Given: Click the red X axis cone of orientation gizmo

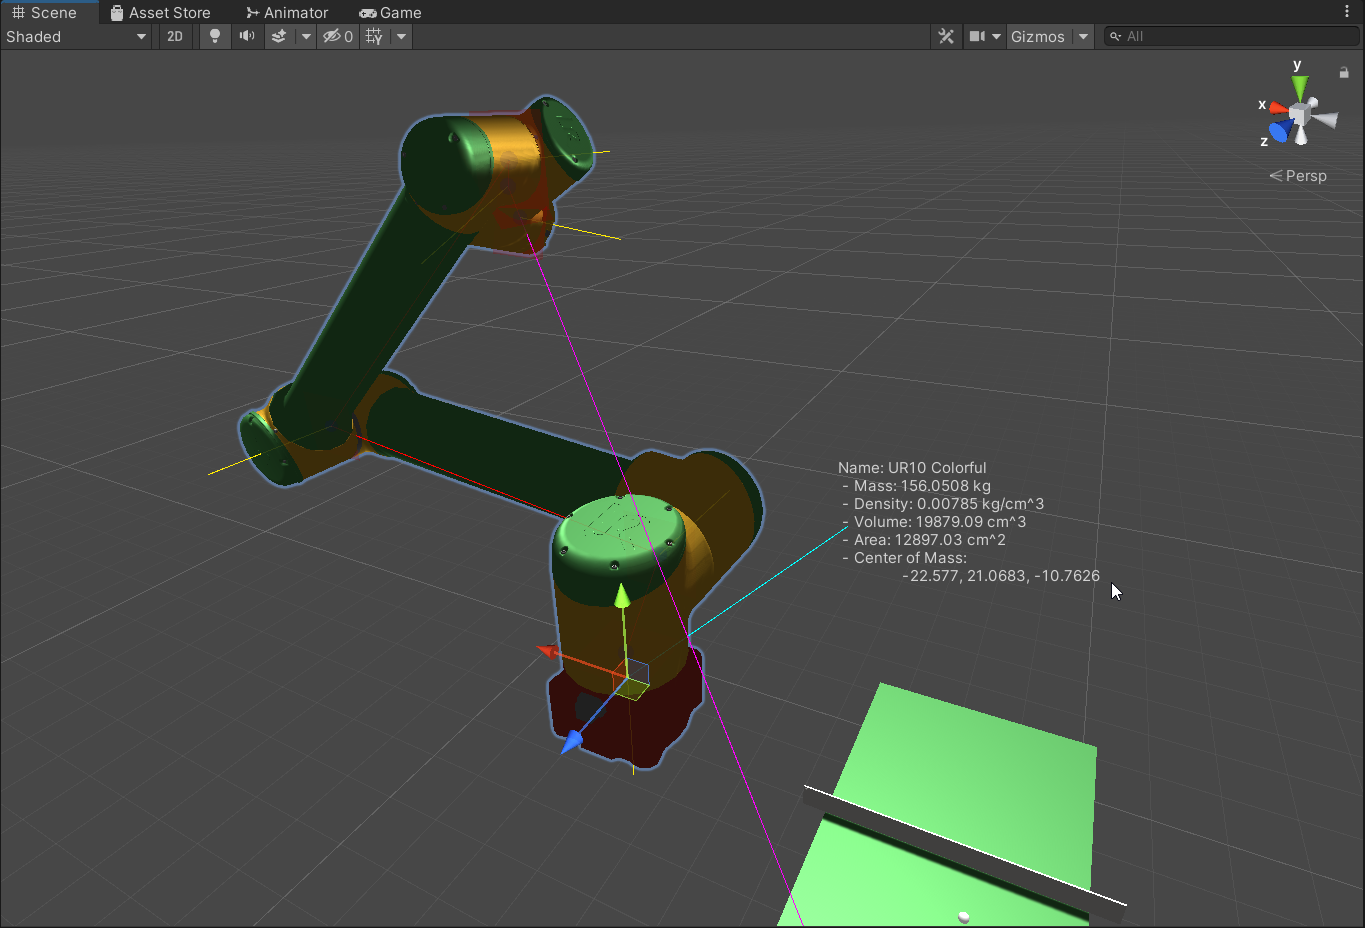Looking at the screenshot, I should pos(1278,107).
